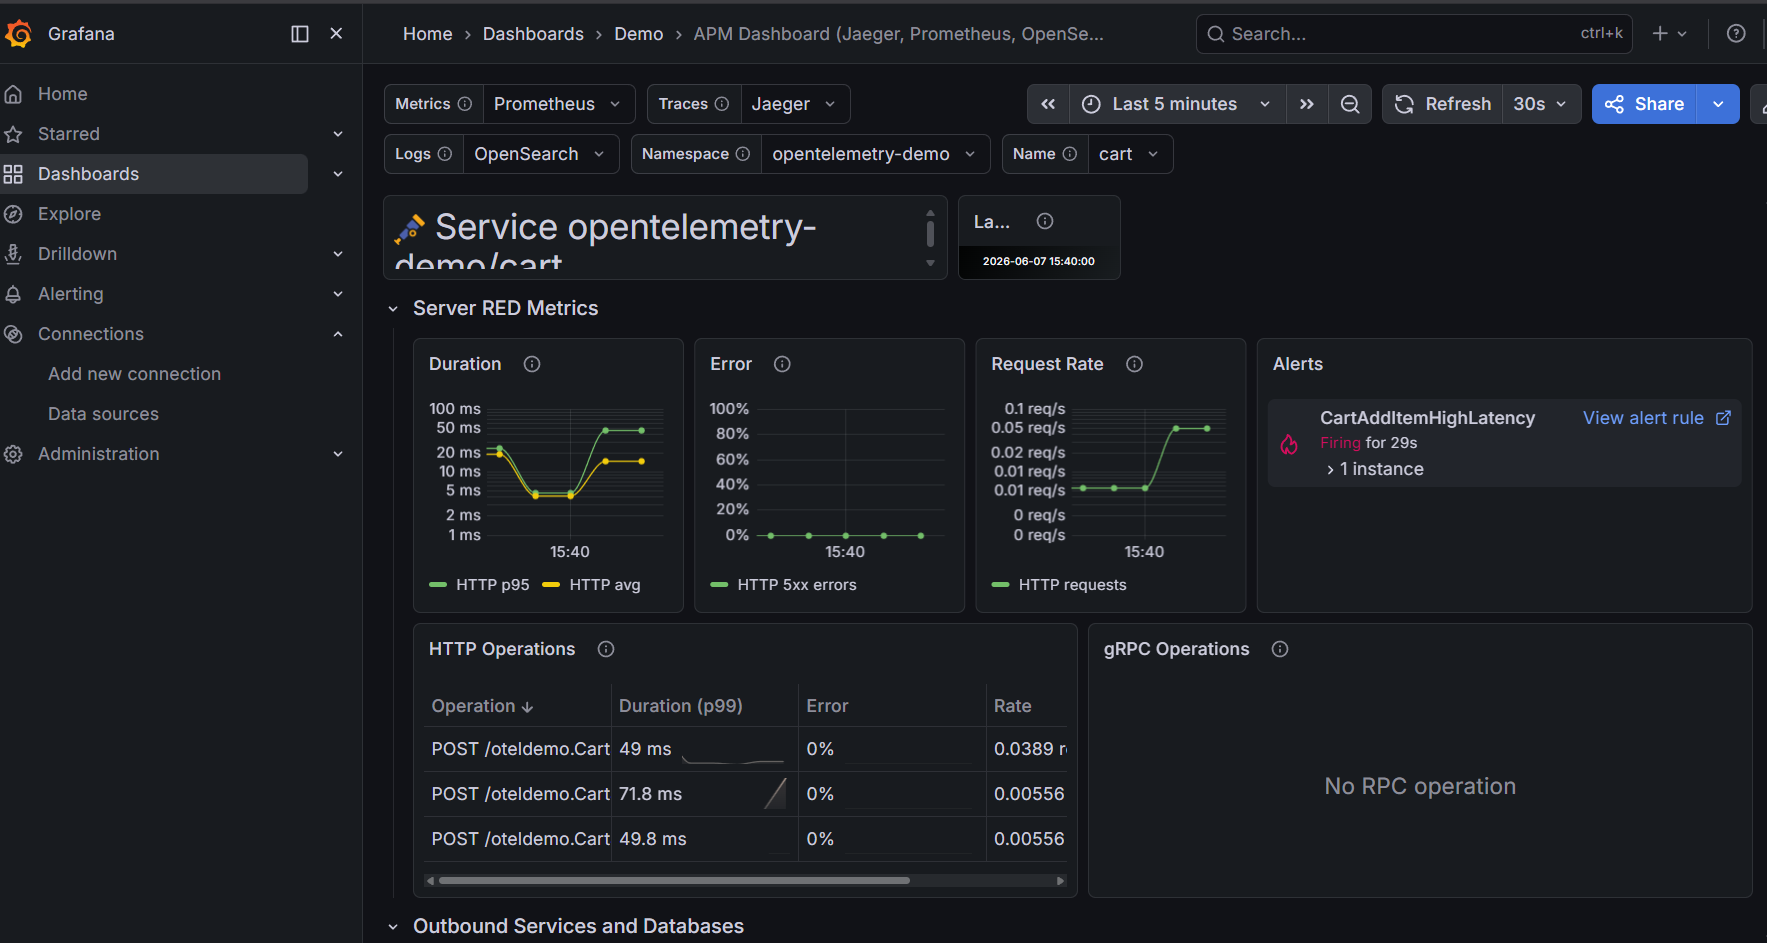Click the Logs info icon
This screenshot has width=1767, height=943.
(445, 154)
